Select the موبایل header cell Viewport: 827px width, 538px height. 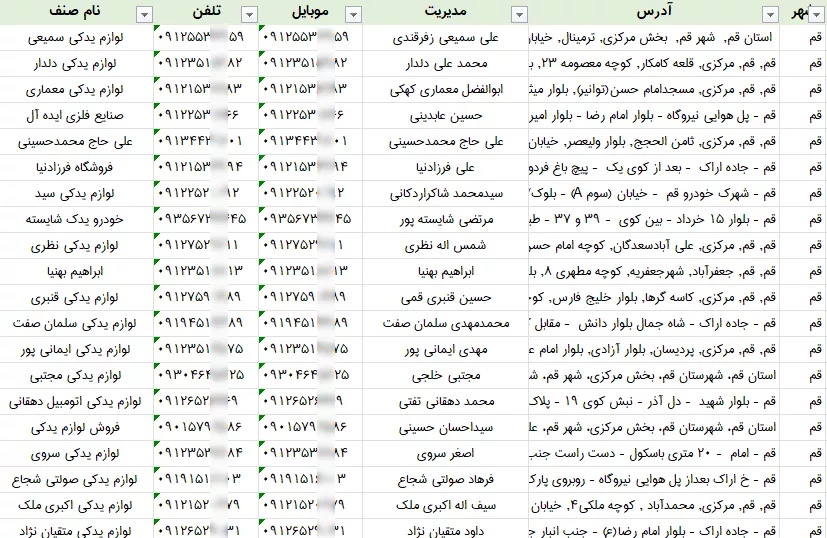coord(311,12)
